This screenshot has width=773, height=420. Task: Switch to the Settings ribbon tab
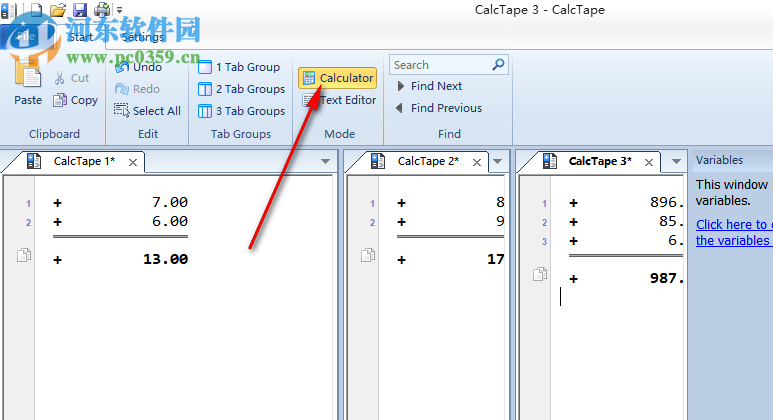142,37
